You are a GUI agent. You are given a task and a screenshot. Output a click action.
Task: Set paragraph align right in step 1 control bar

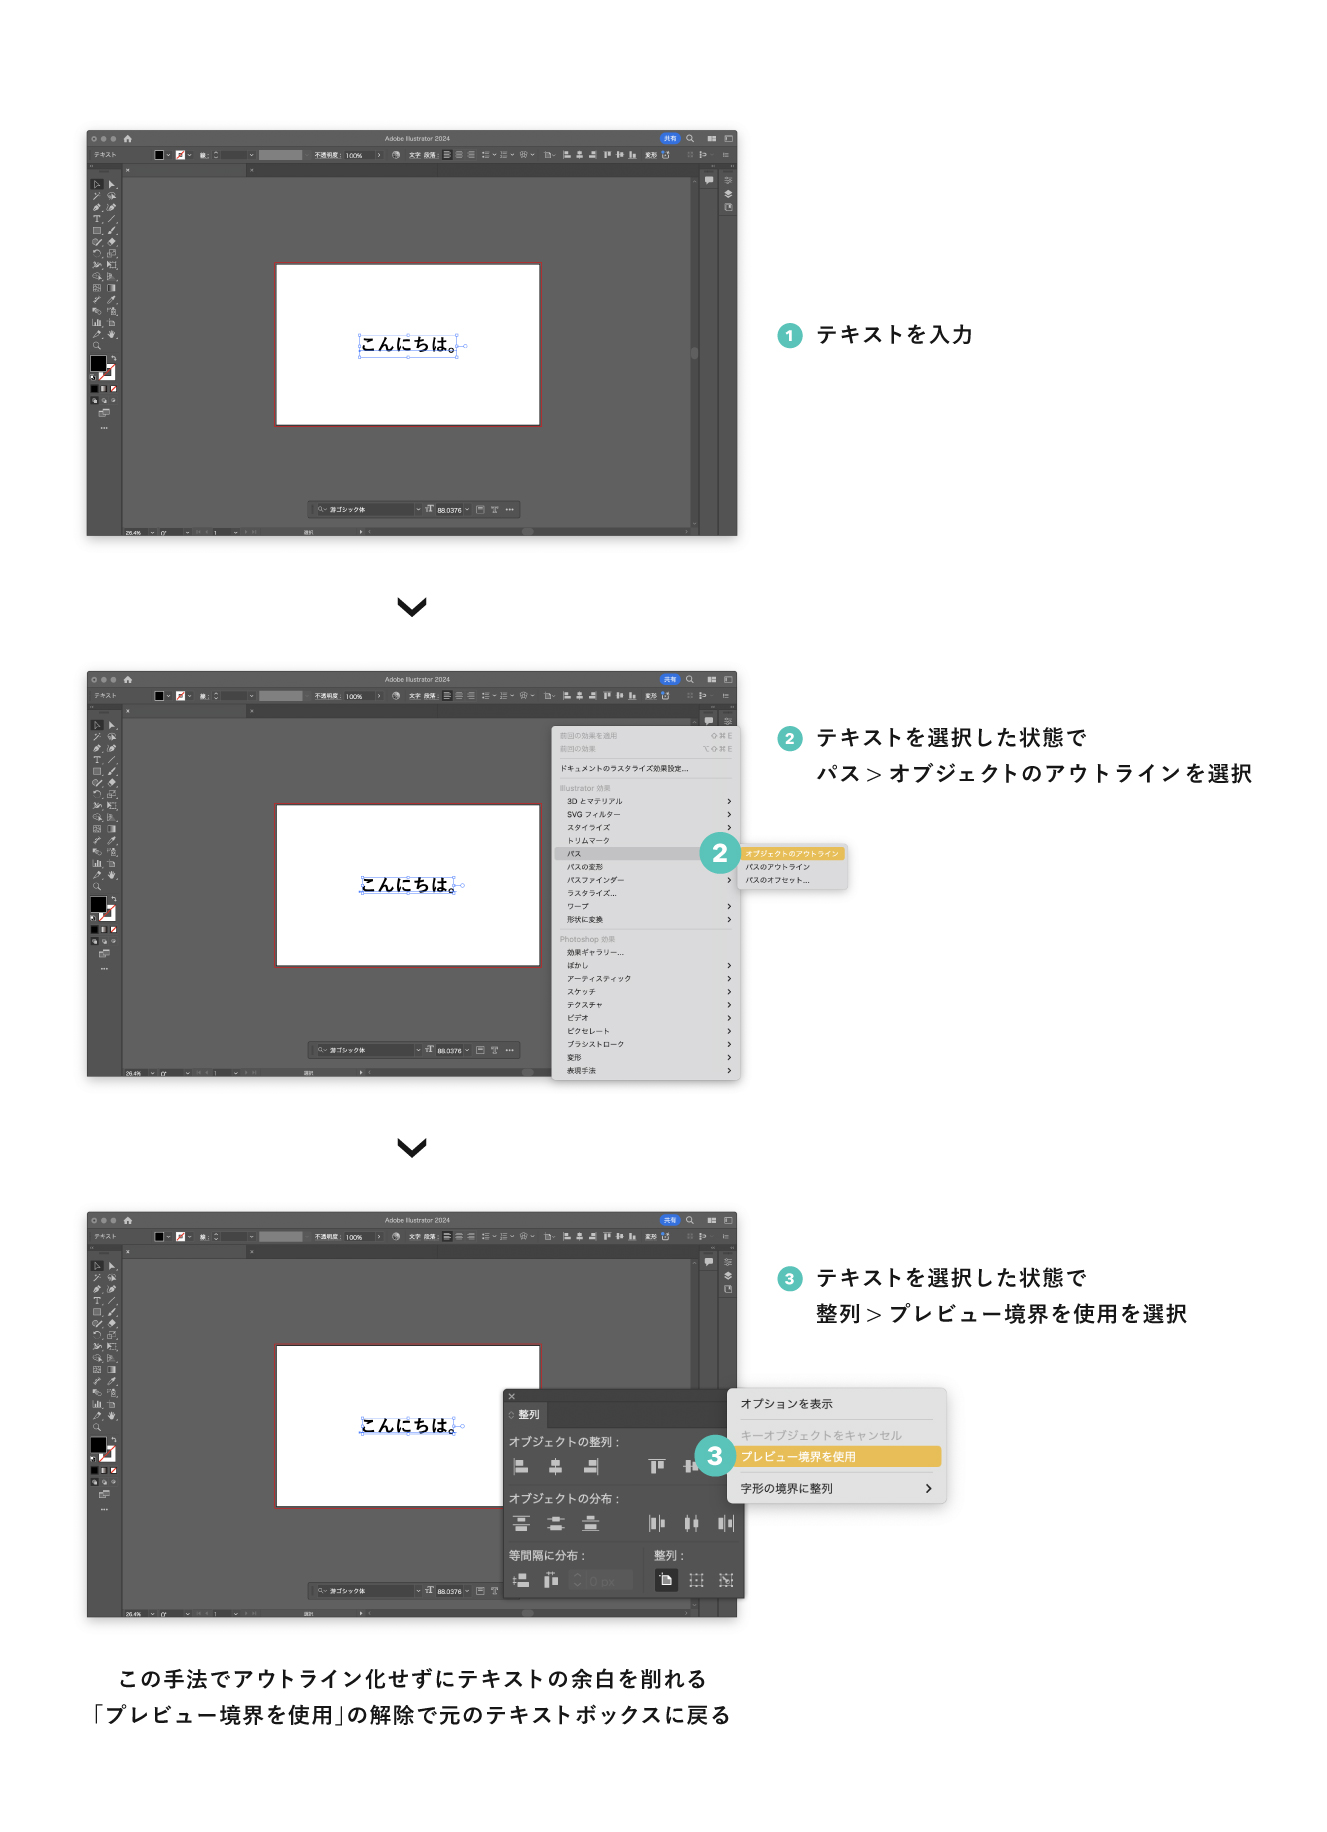point(471,155)
